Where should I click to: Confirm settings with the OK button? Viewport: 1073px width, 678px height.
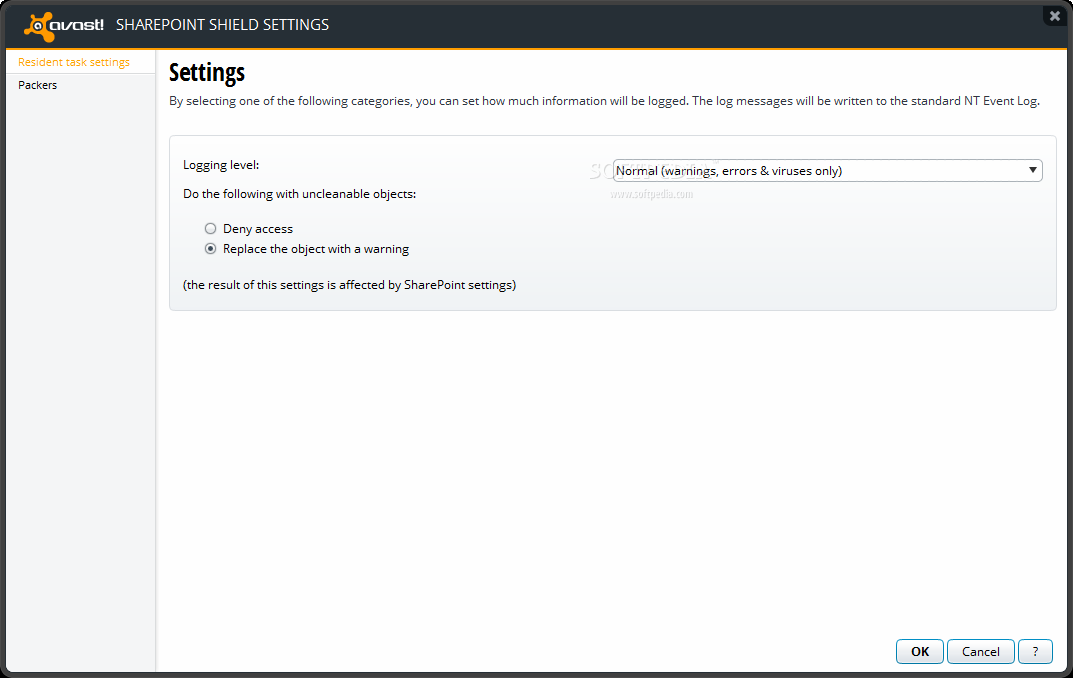920,651
